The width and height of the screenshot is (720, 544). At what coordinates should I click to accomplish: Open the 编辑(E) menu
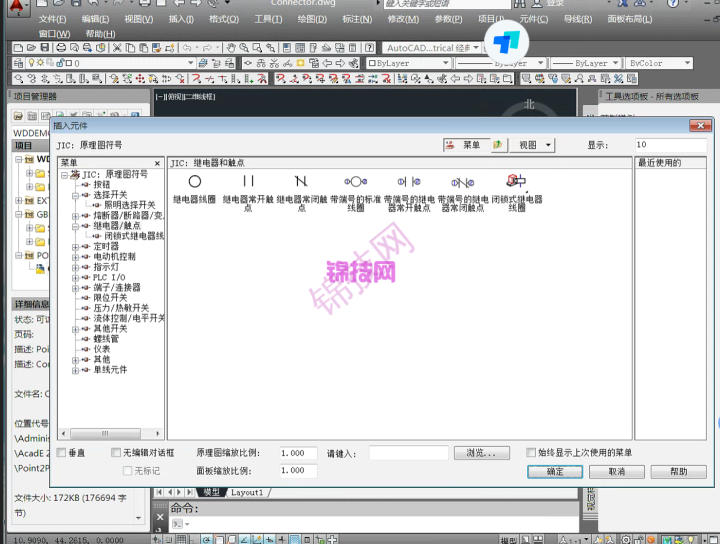coord(95,19)
